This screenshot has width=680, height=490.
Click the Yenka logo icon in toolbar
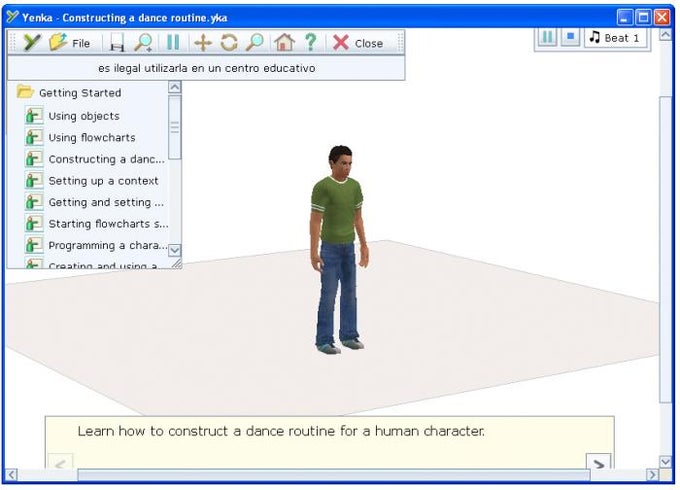[x=32, y=43]
